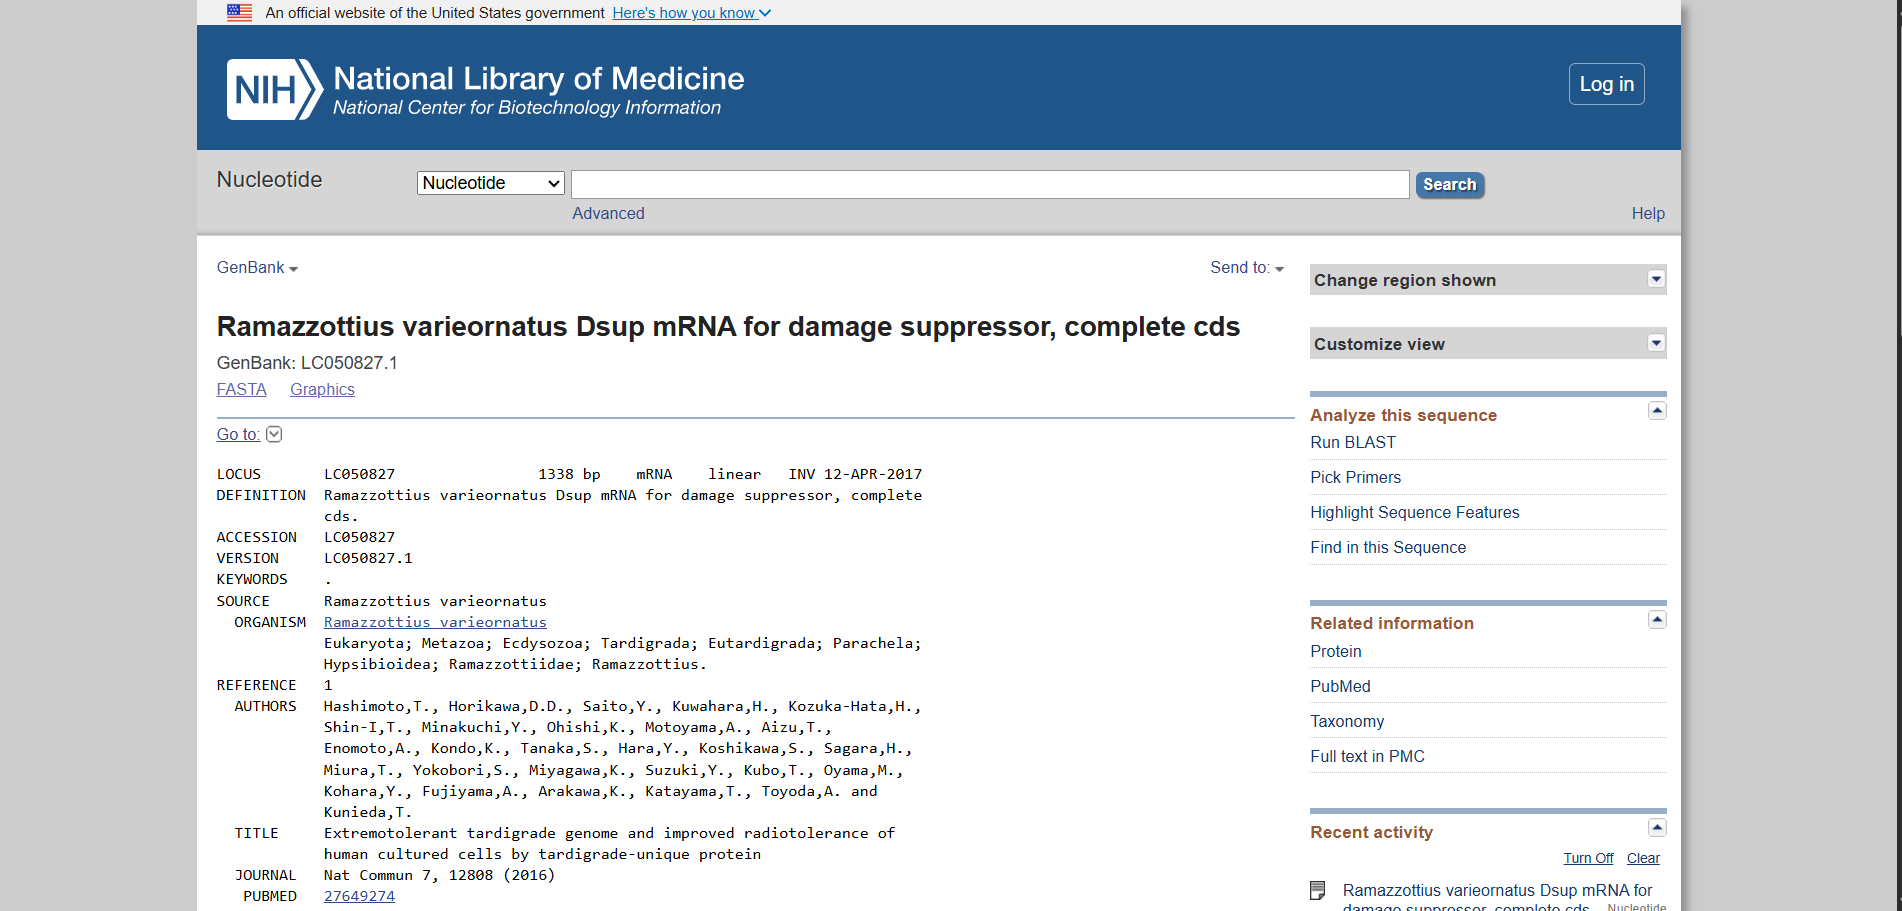Turn Off recent activity tracking
The height and width of the screenshot is (911, 1902).
pos(1588,859)
